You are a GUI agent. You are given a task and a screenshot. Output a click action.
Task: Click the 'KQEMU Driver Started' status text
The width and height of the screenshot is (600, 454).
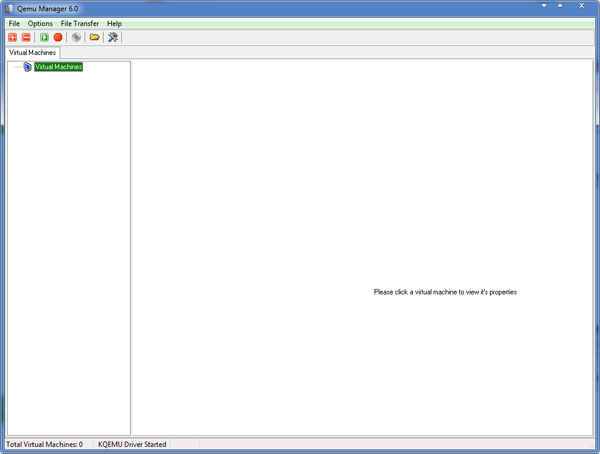pos(132,444)
